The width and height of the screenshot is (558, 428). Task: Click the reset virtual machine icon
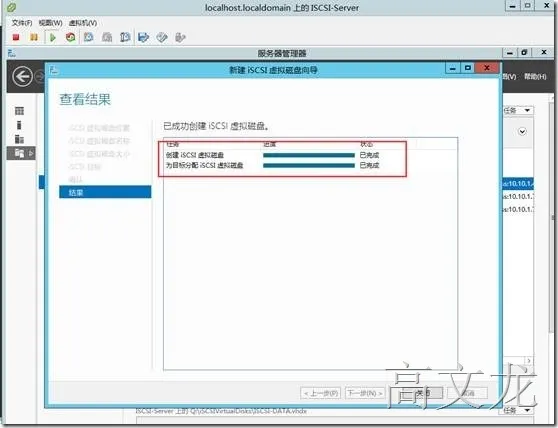coord(70,37)
